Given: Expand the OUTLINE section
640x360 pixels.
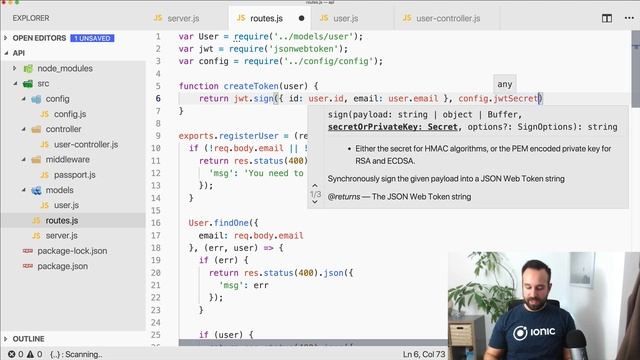Looking at the screenshot, I should point(6,339).
